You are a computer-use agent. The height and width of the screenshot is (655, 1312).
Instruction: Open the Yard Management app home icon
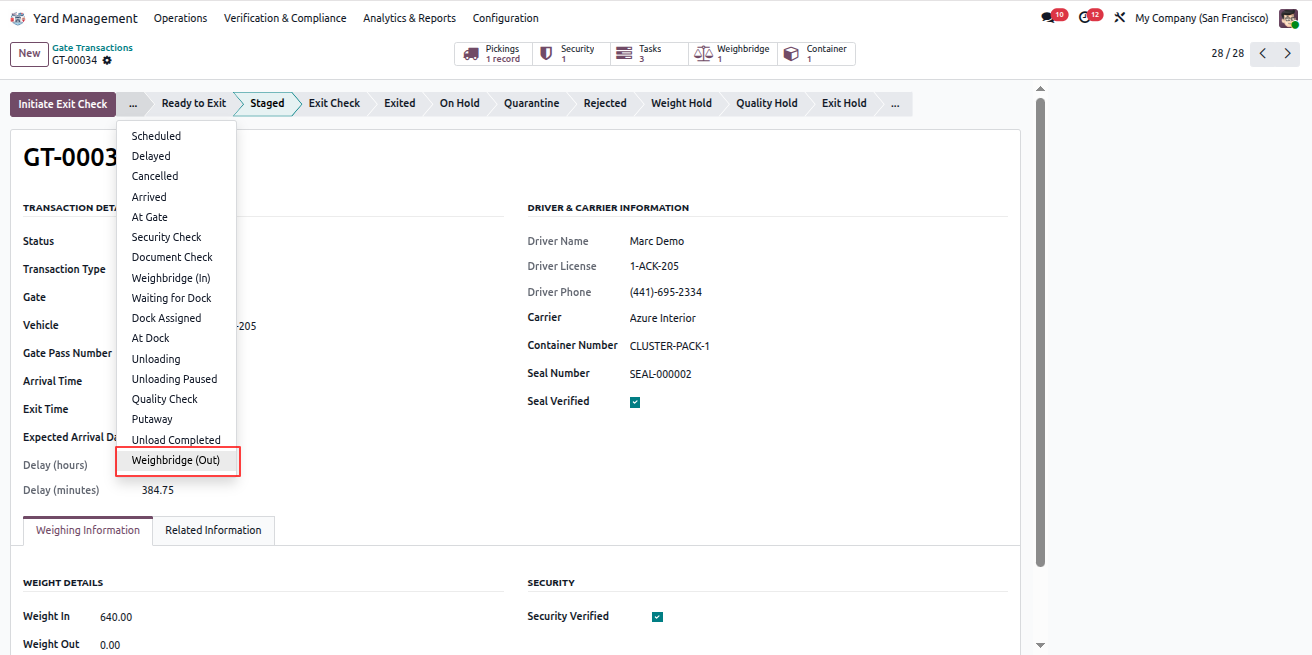coord(18,18)
